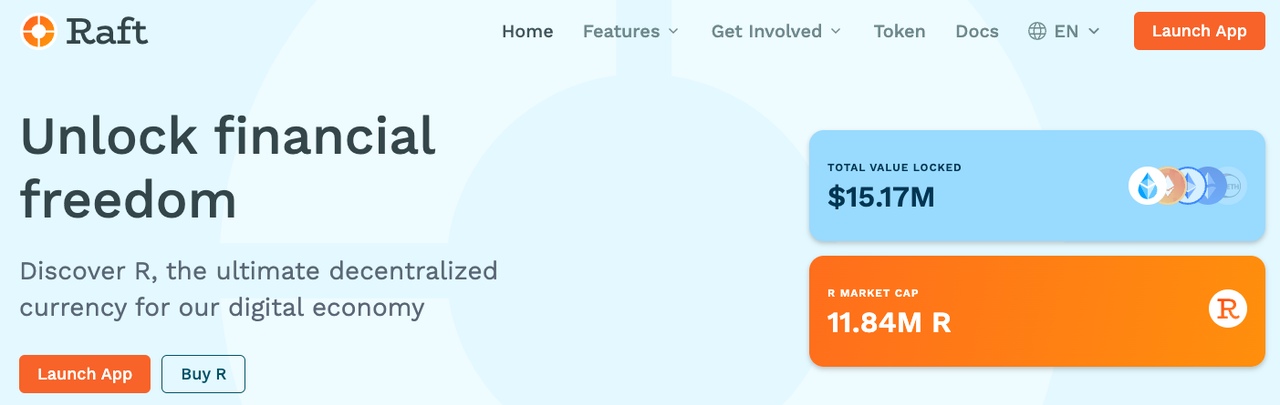Click the Buy R button

[x=203, y=374]
